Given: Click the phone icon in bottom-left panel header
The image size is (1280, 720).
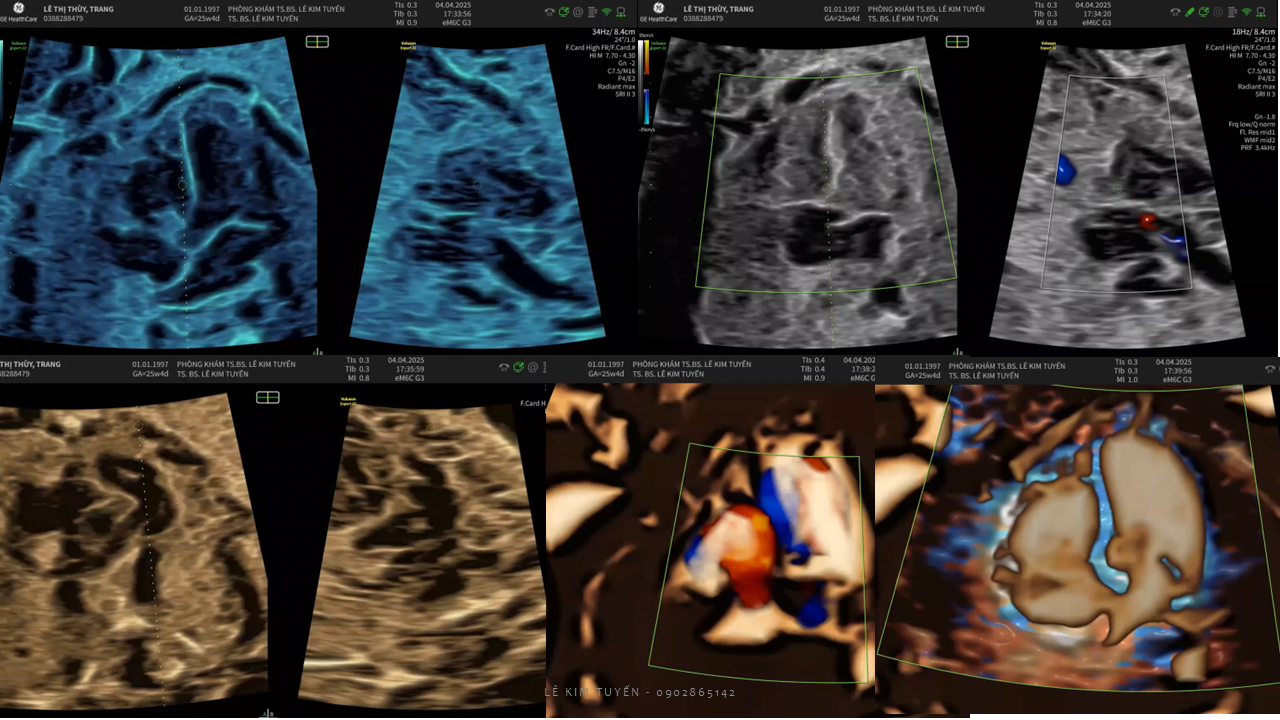Looking at the screenshot, I should pos(504,367).
